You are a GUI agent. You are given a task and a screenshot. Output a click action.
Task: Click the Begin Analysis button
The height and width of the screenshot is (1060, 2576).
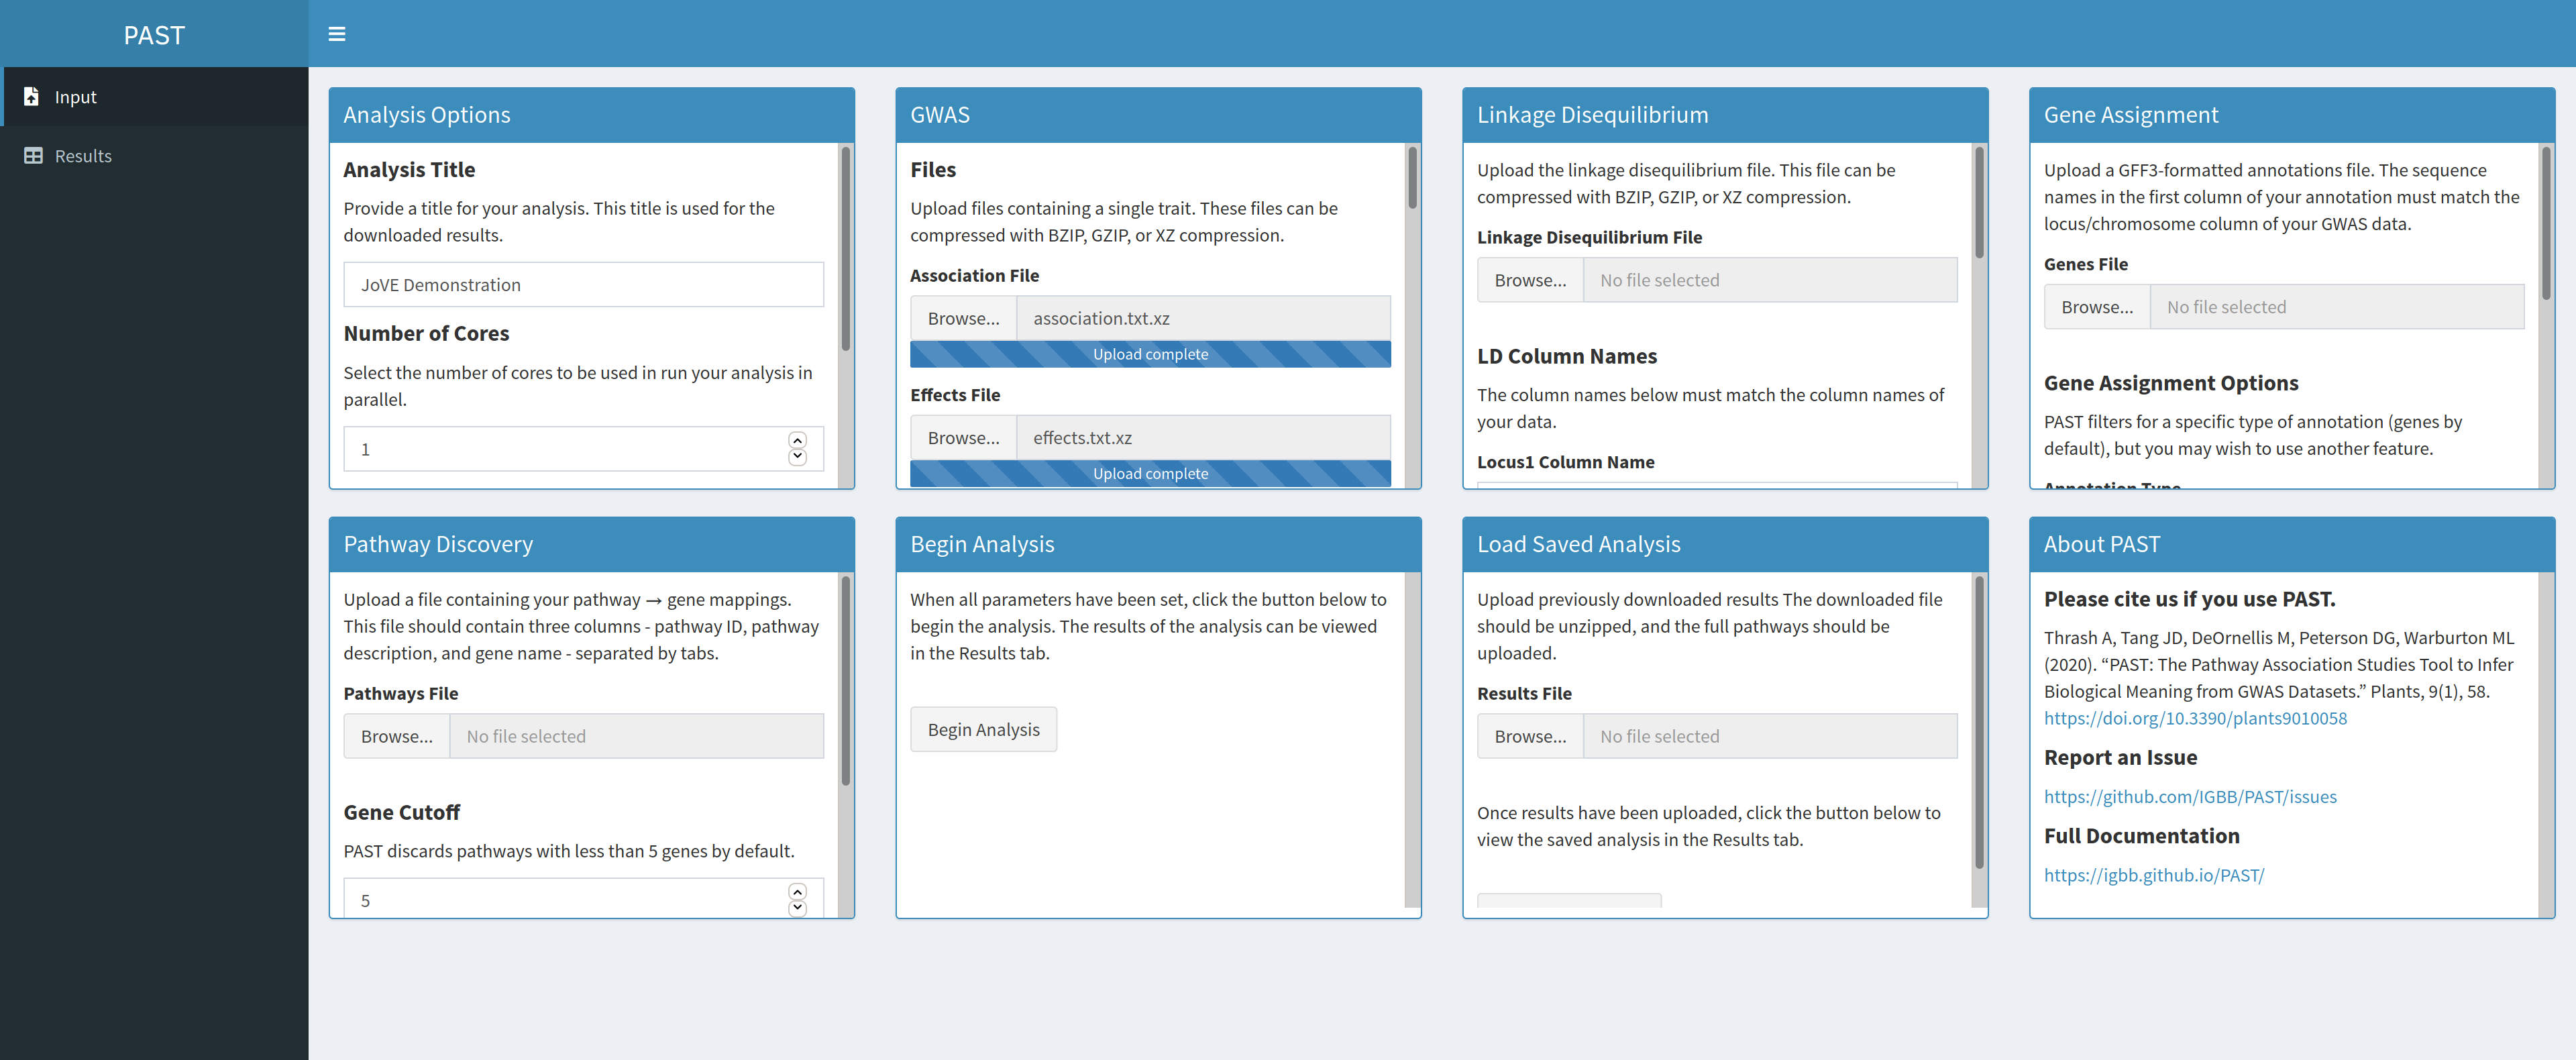(x=983, y=730)
